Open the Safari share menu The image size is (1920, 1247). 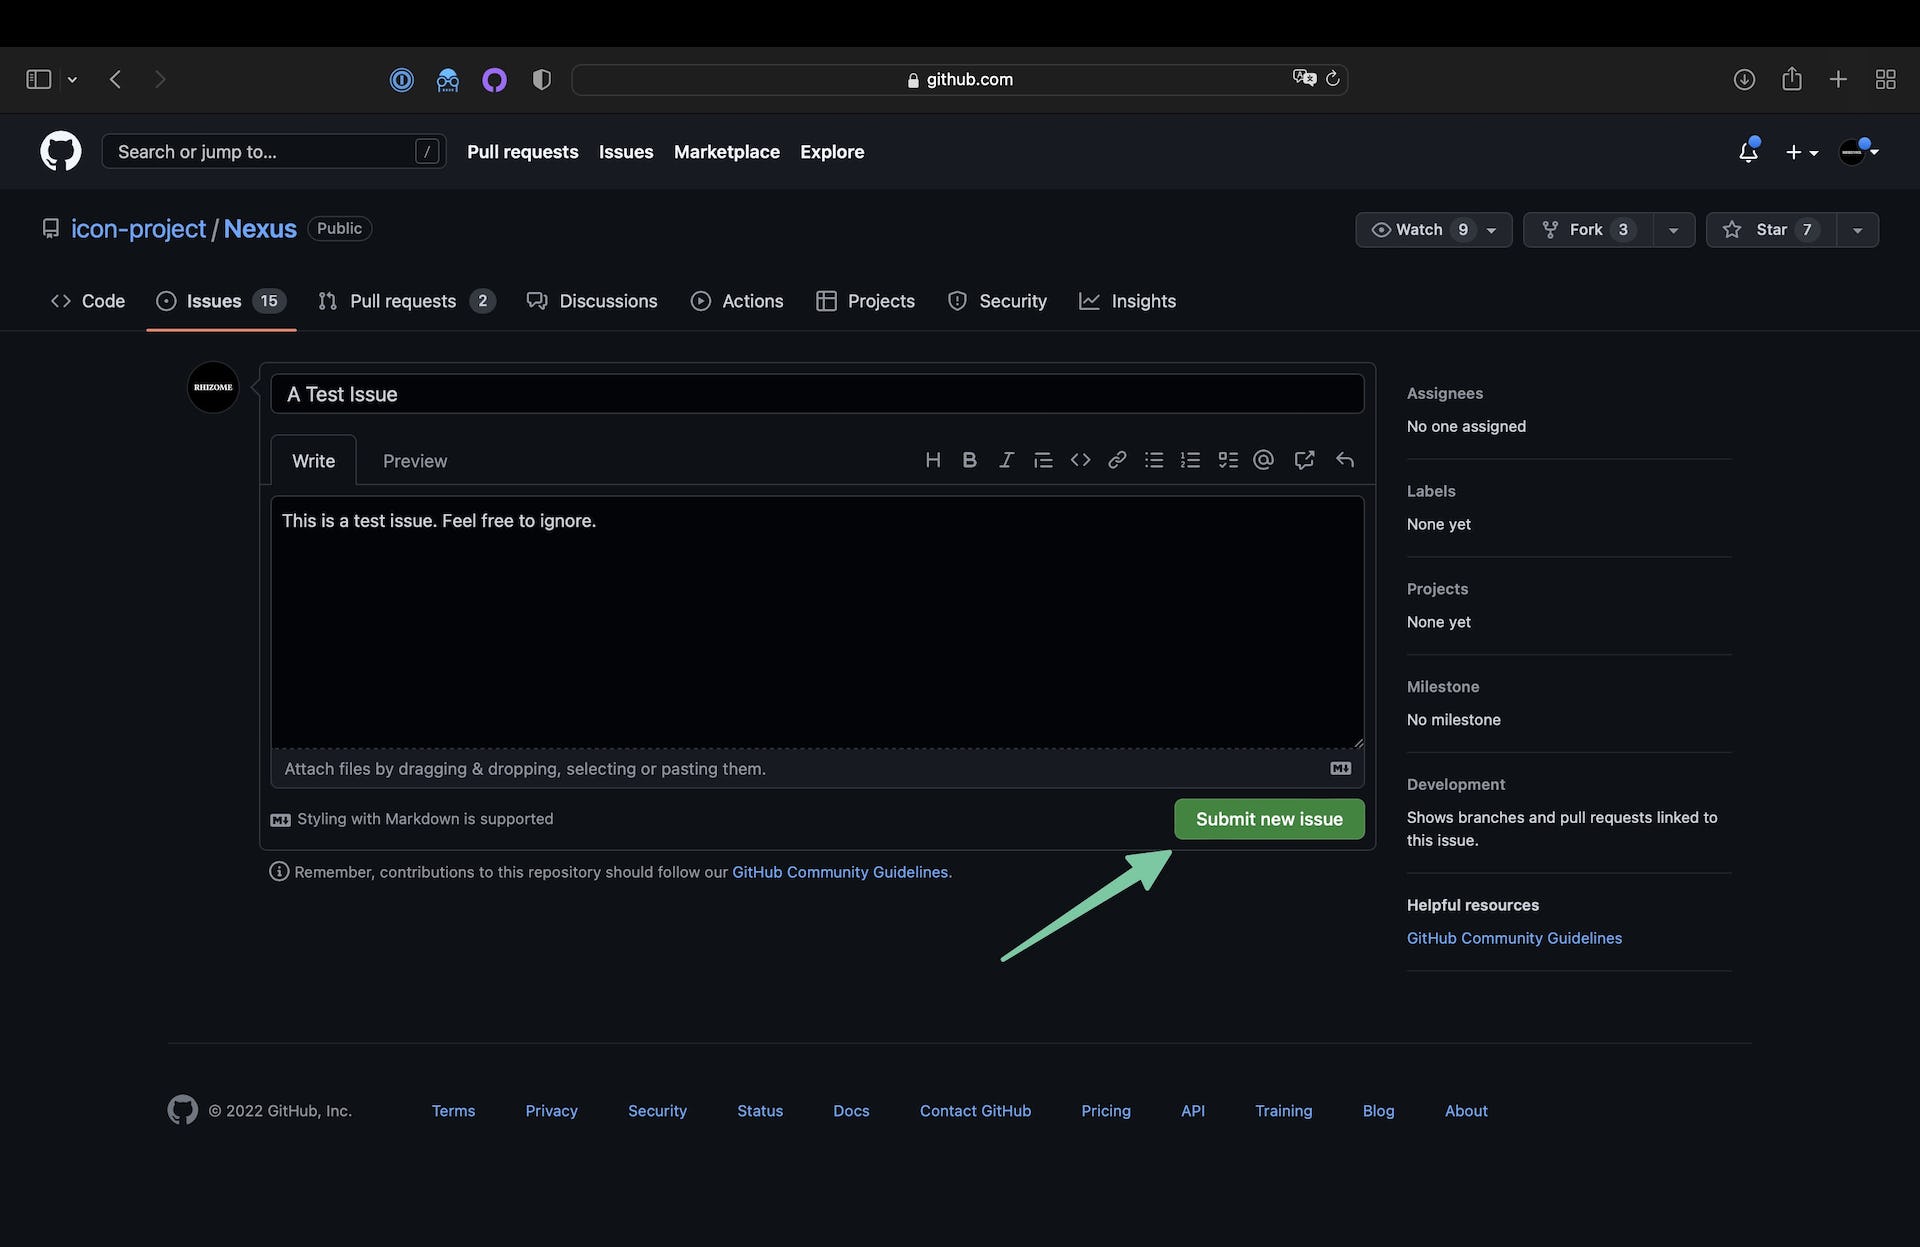click(x=1792, y=79)
